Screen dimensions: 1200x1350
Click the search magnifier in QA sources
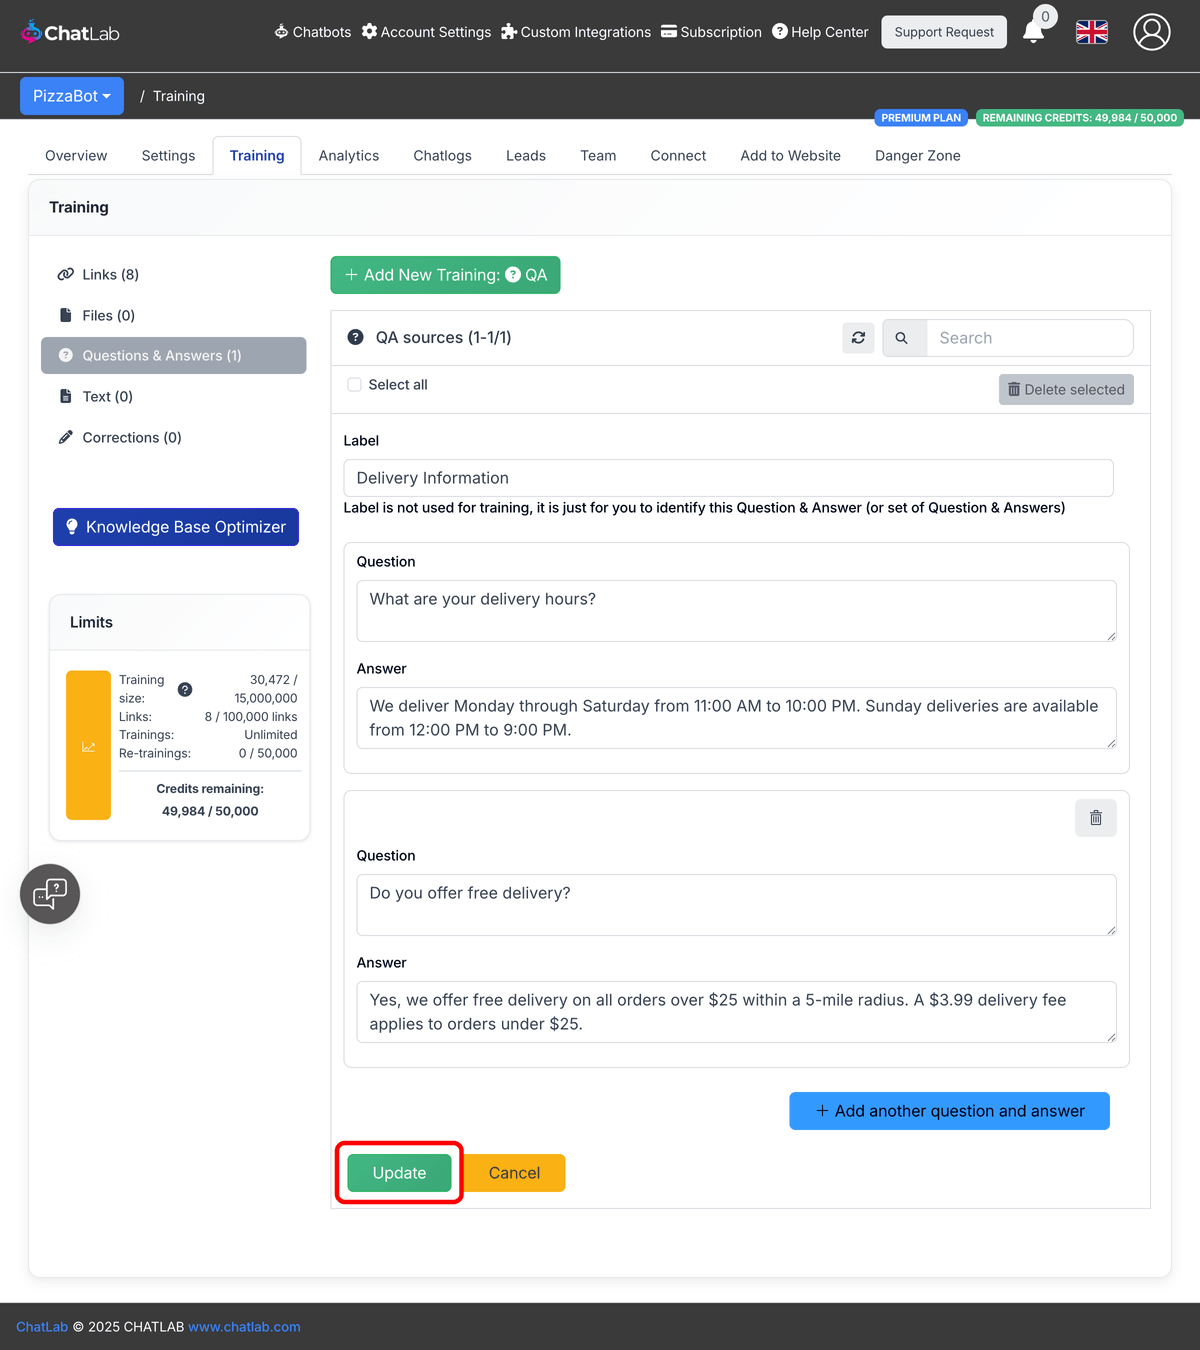[903, 338]
